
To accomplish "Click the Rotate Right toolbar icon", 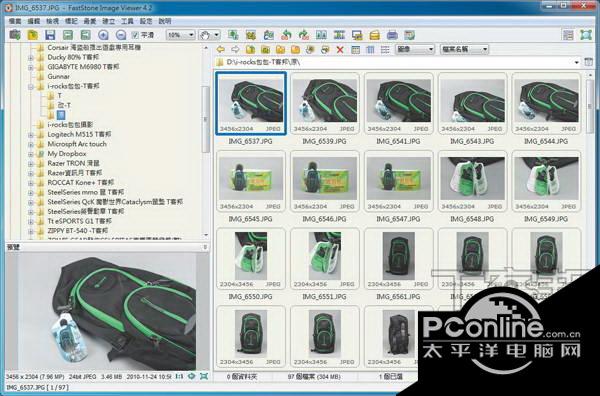I will tap(304, 35).
